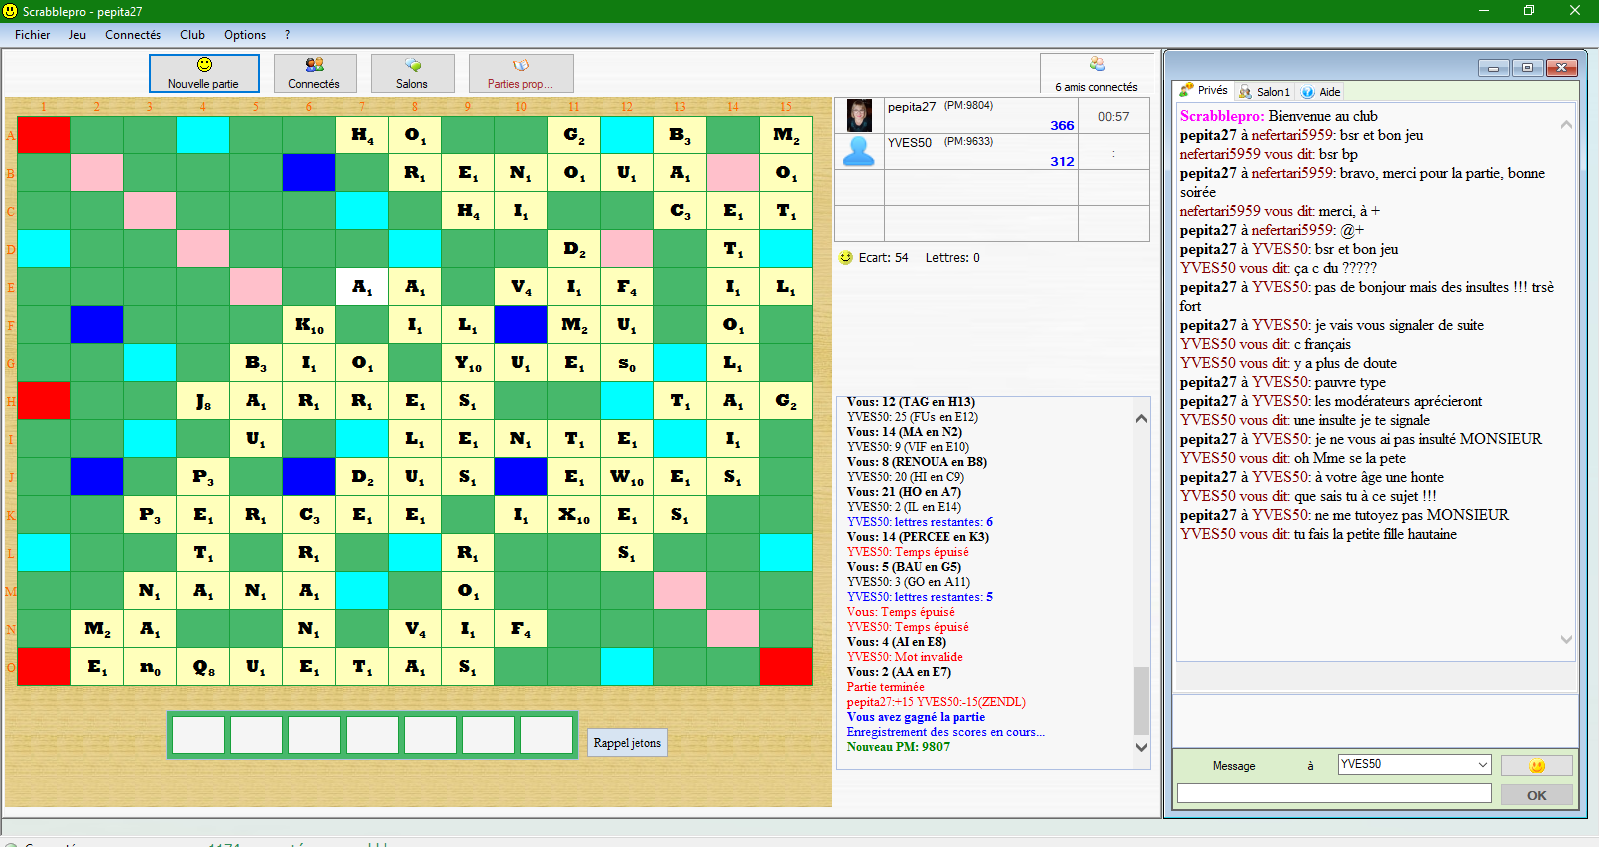The height and width of the screenshot is (847, 1599).
Task: Send message with the OK button
Action: pyautogui.click(x=1537, y=795)
